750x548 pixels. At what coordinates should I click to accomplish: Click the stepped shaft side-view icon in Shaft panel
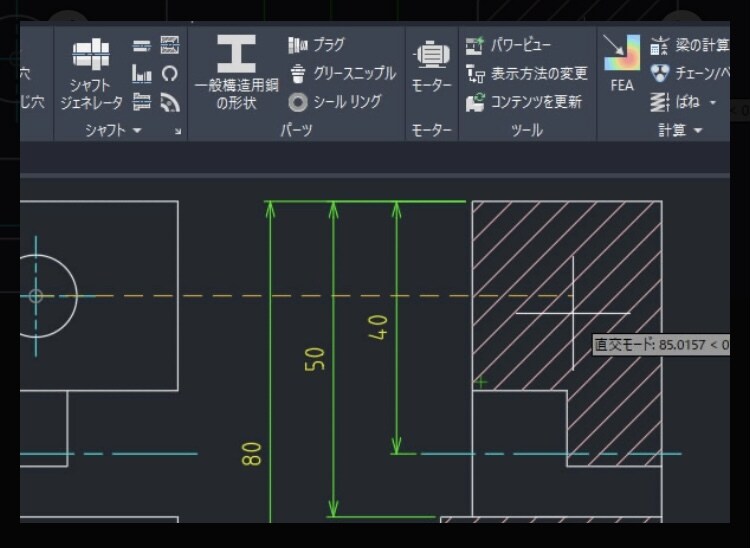pyautogui.click(x=142, y=102)
